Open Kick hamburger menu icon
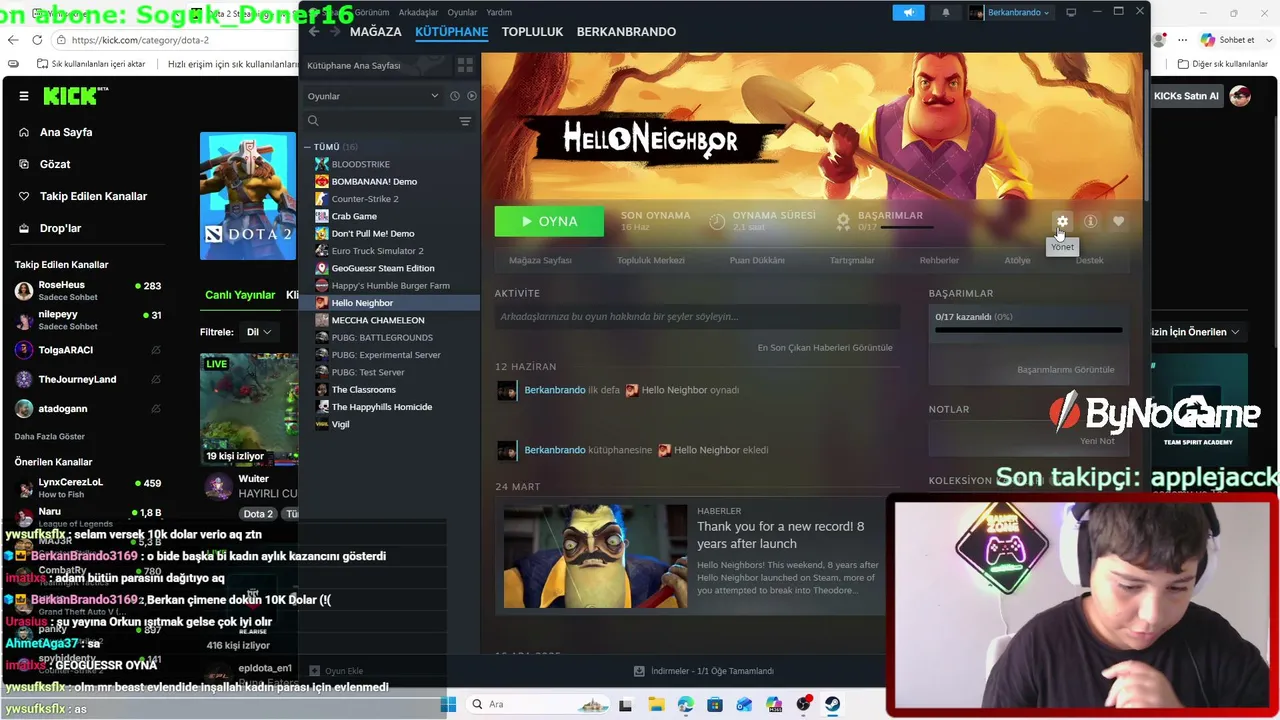 pos(24,96)
